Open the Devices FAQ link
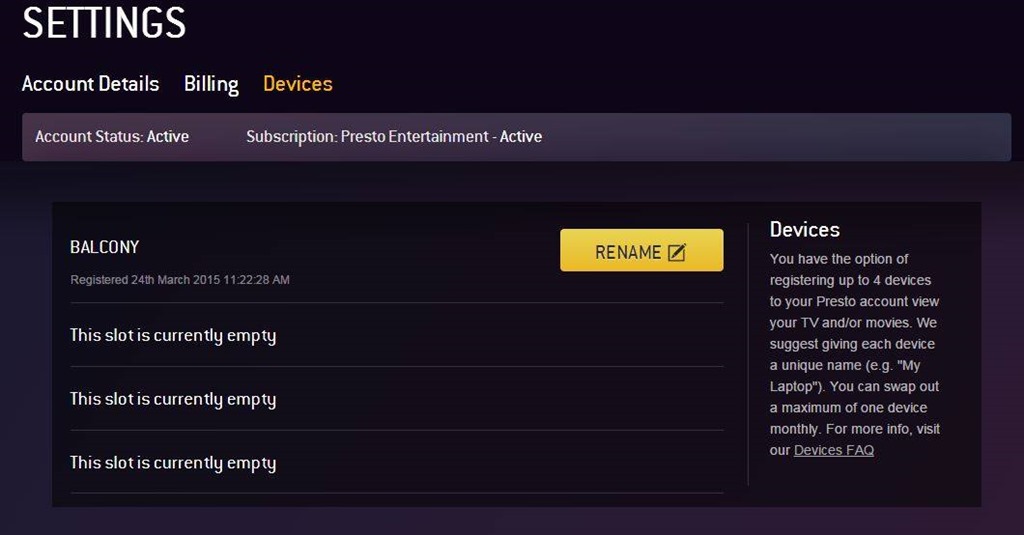Screen dimensions: 1024x535 point(834,450)
